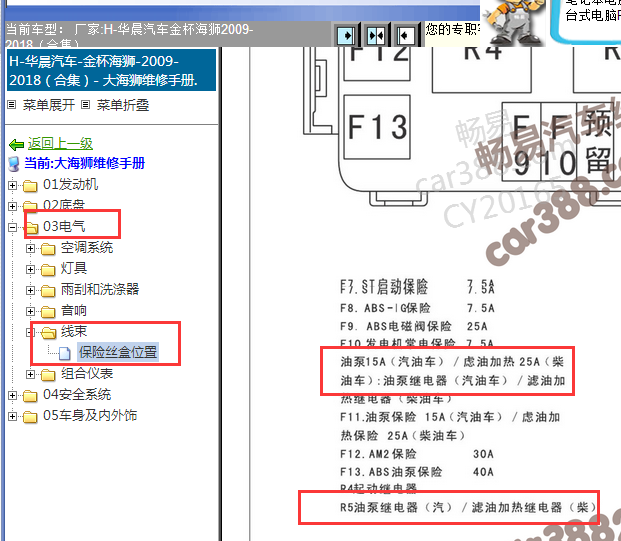Expand the 组合仪表 subfolder
Viewport: 621px width, 541px height.
30,374
